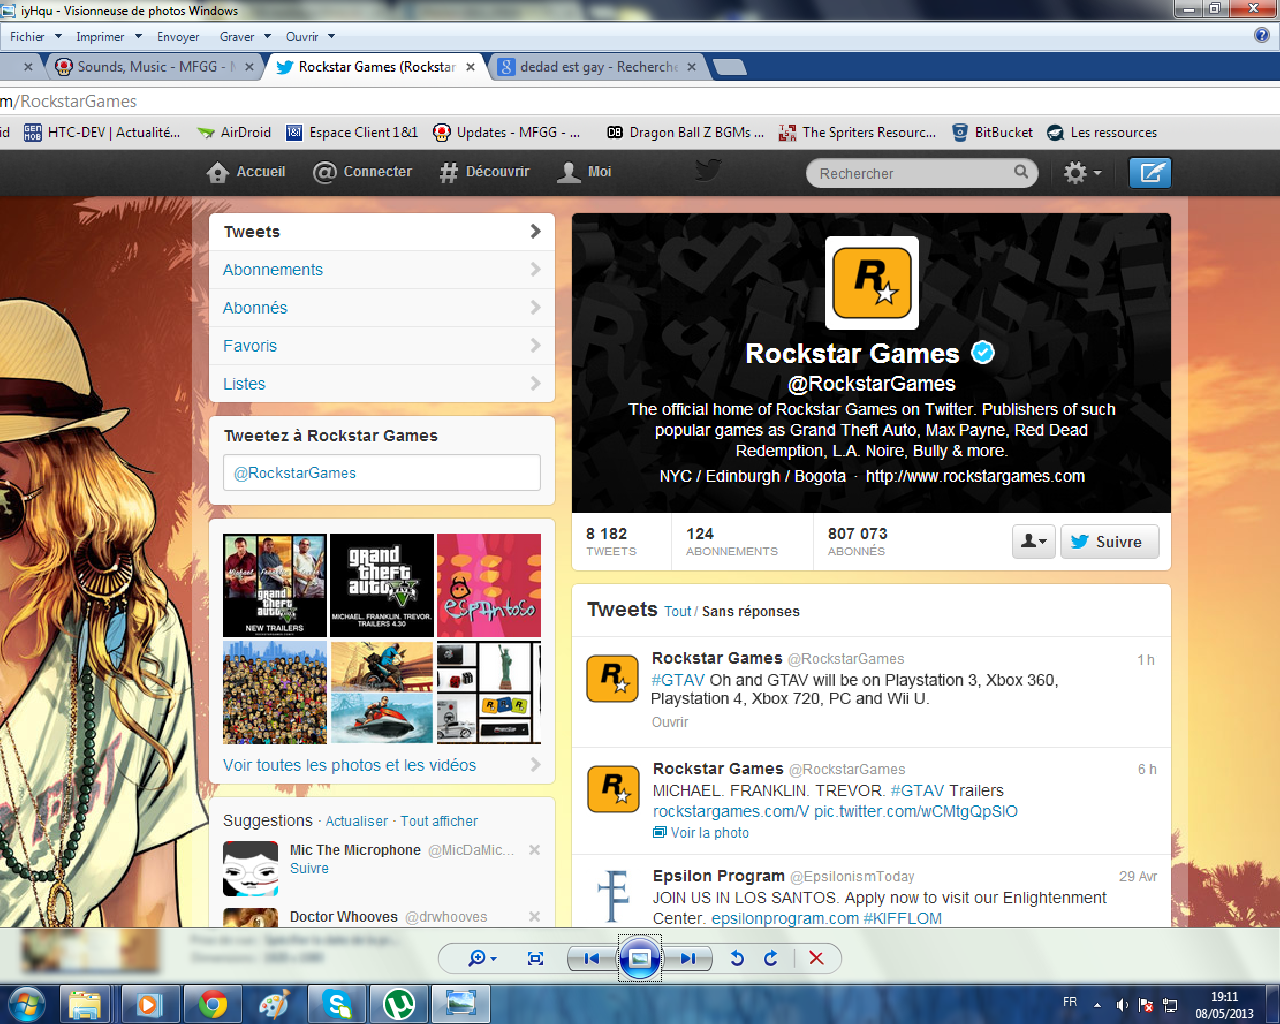Viewport: 1280px width, 1024px height.
Task: Launch Google Chrome from the taskbar
Action: (x=212, y=1004)
